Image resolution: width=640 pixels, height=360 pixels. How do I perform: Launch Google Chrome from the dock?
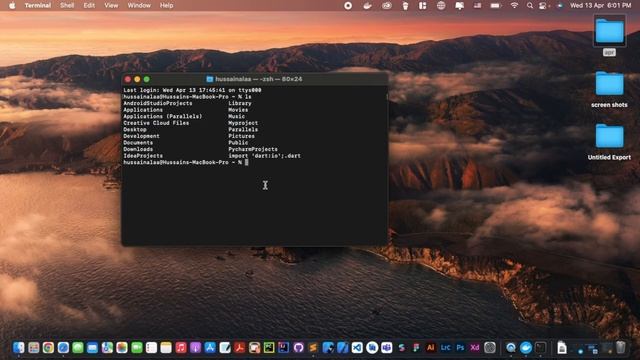(48, 348)
